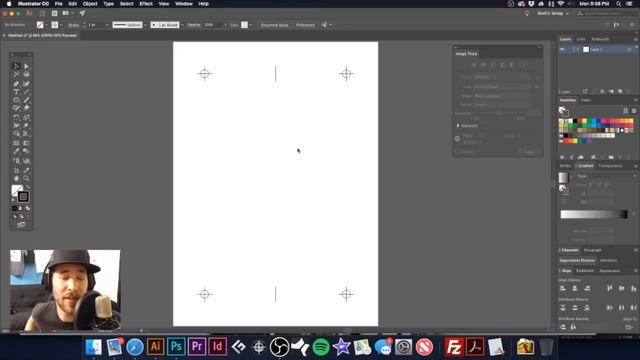Click the Stroke color box in toolbar
Screen dimensions: 640x360
click(23, 197)
